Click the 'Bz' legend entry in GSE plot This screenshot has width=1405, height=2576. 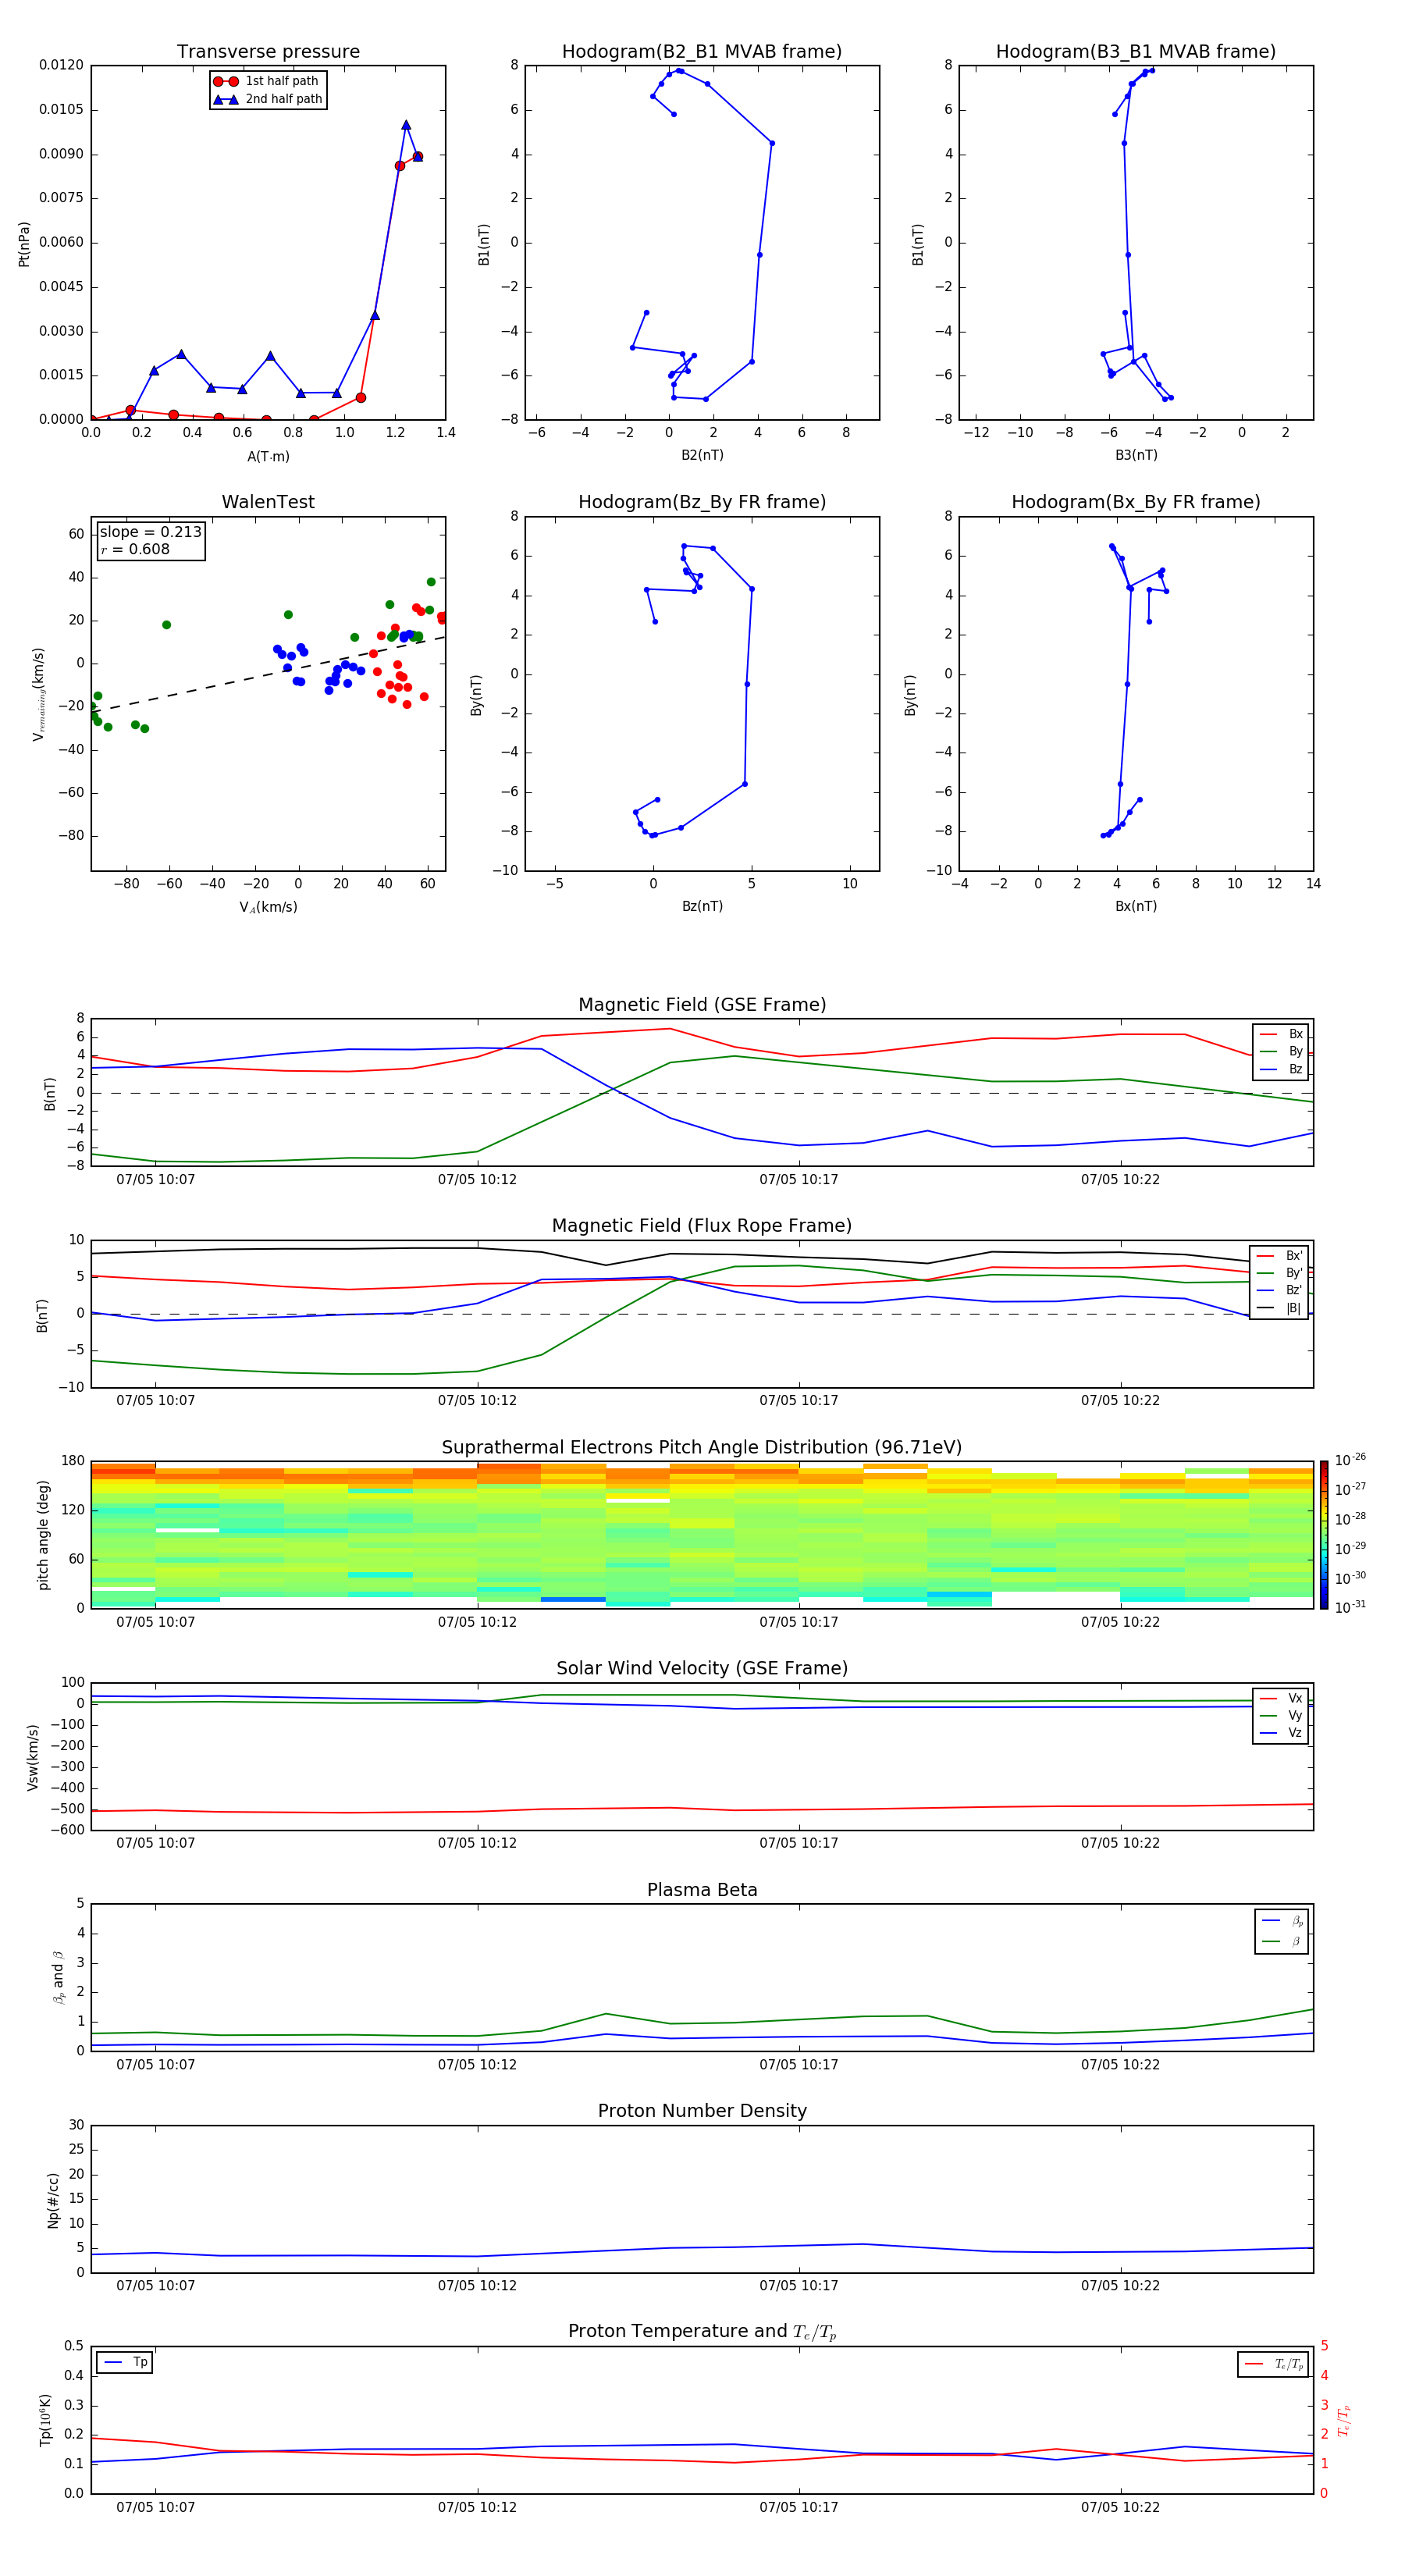pos(1282,1069)
